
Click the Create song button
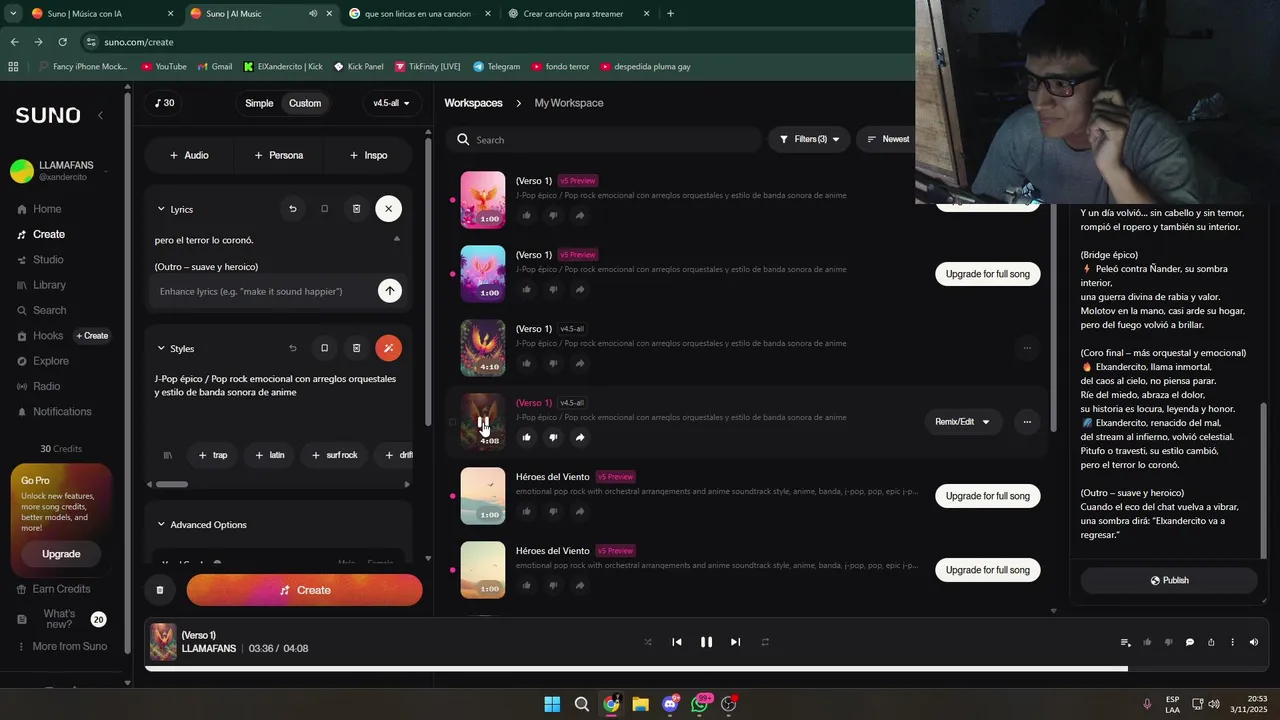pos(304,590)
